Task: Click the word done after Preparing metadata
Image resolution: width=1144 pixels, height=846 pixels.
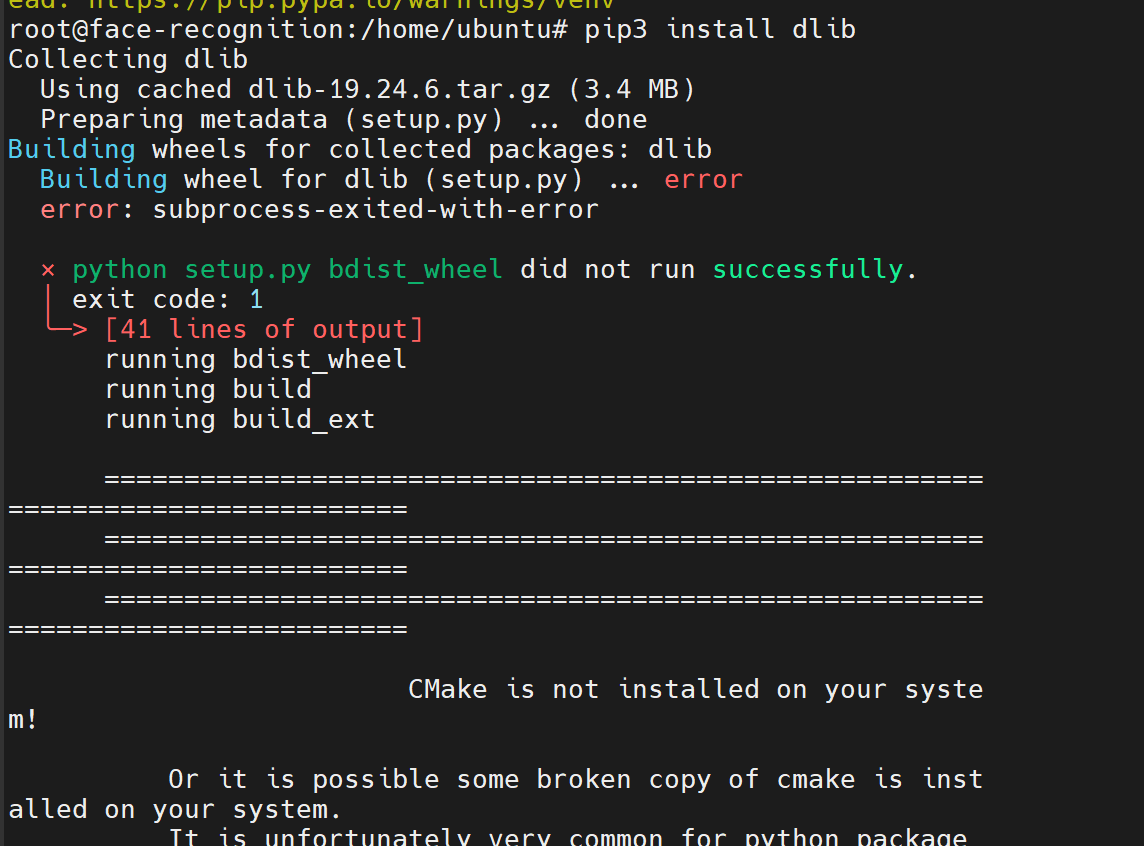Action: tap(615, 119)
